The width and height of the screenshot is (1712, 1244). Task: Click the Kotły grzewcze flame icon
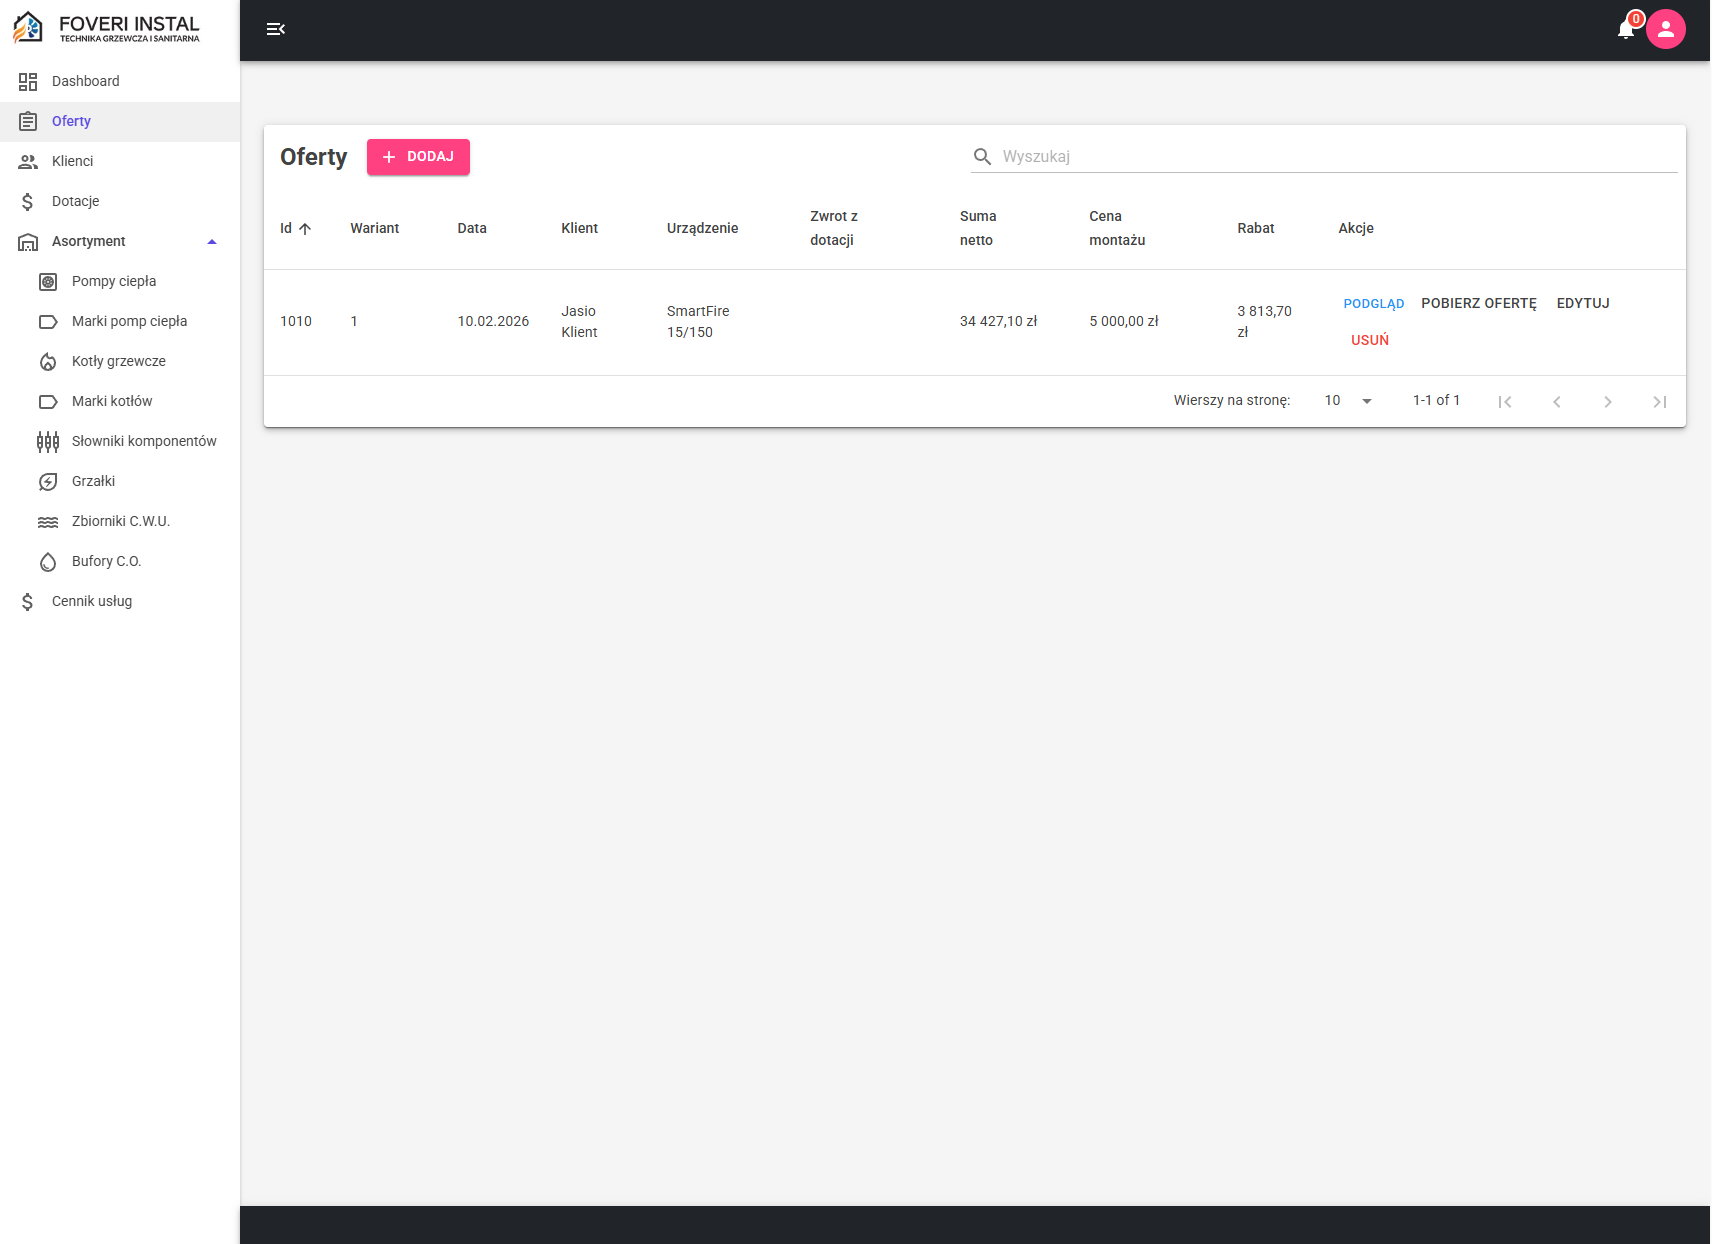pos(48,361)
